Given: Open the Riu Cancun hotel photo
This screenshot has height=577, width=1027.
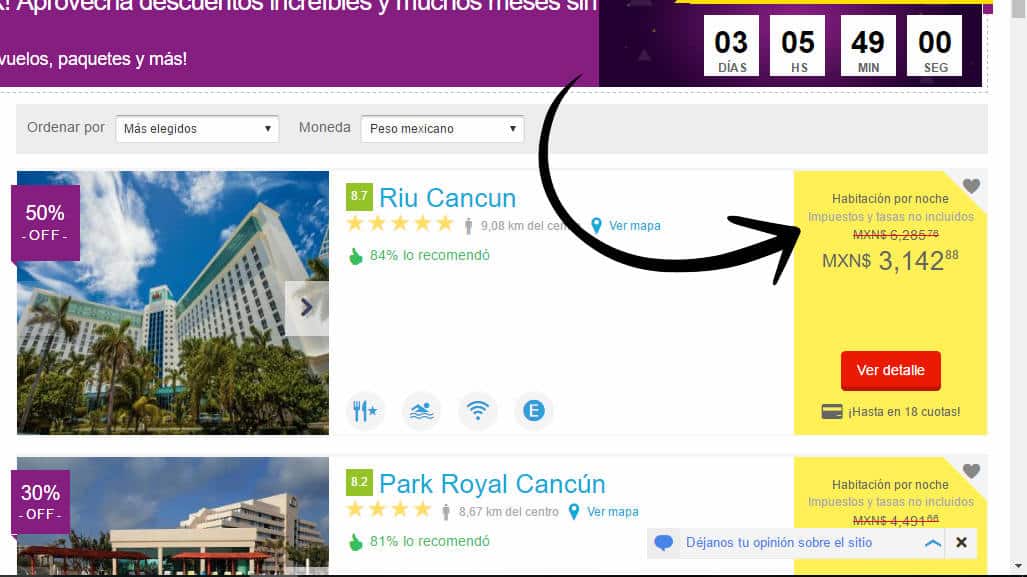Looking at the screenshot, I should click(x=173, y=303).
